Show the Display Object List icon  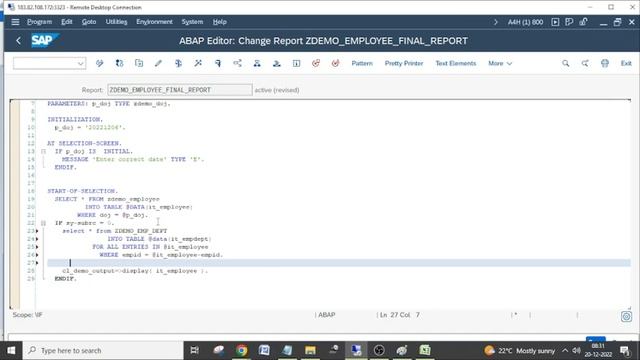pyautogui.click(x=257, y=63)
